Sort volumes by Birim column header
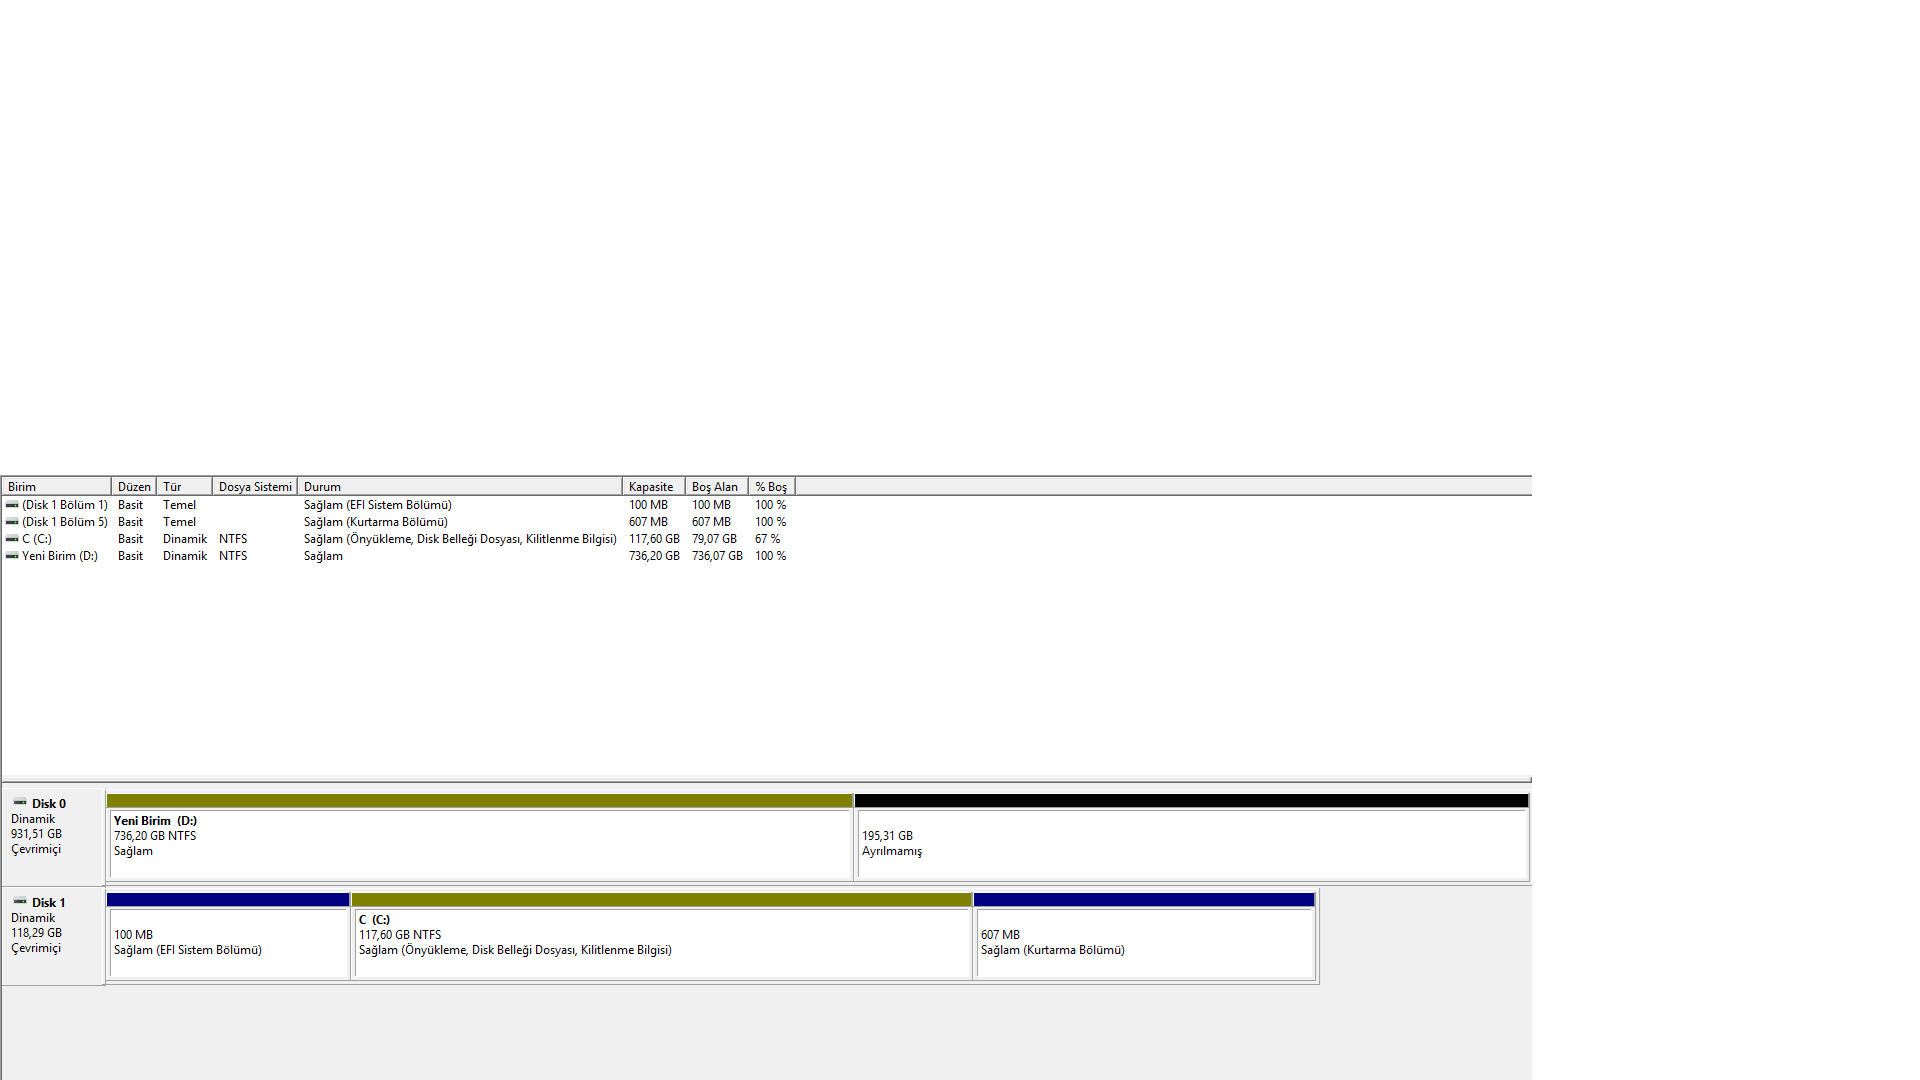Screen dimensions: 1920x1080 pos(56,487)
